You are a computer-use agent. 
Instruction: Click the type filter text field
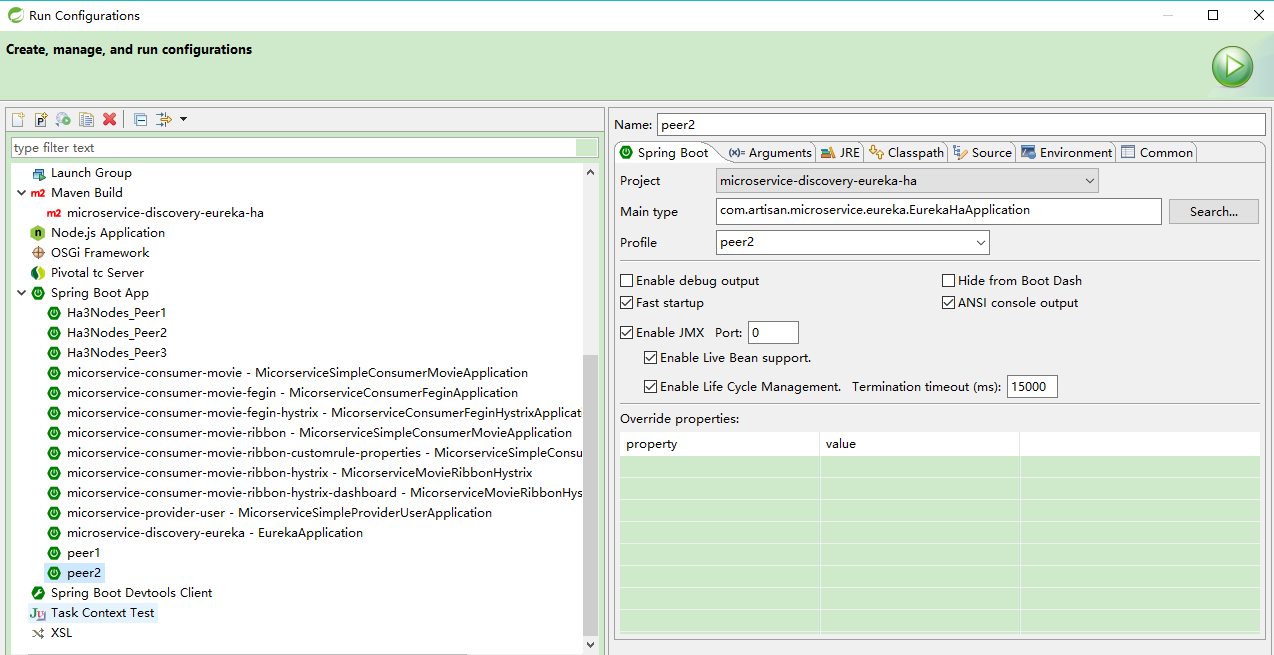click(294, 148)
